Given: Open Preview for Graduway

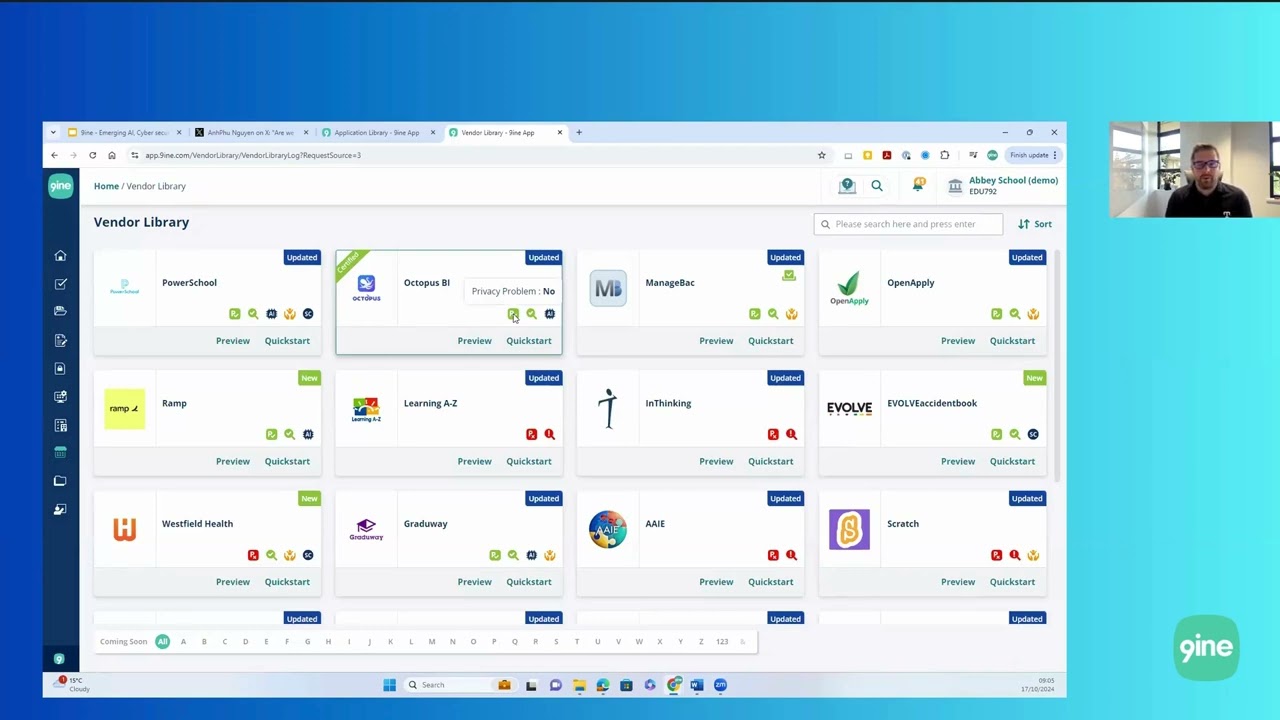Looking at the screenshot, I should pos(474,582).
